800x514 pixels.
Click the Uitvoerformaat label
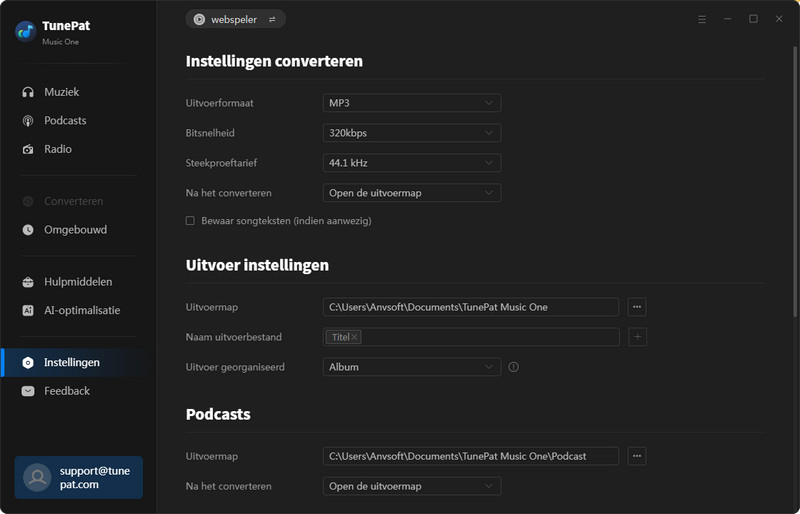(219, 103)
